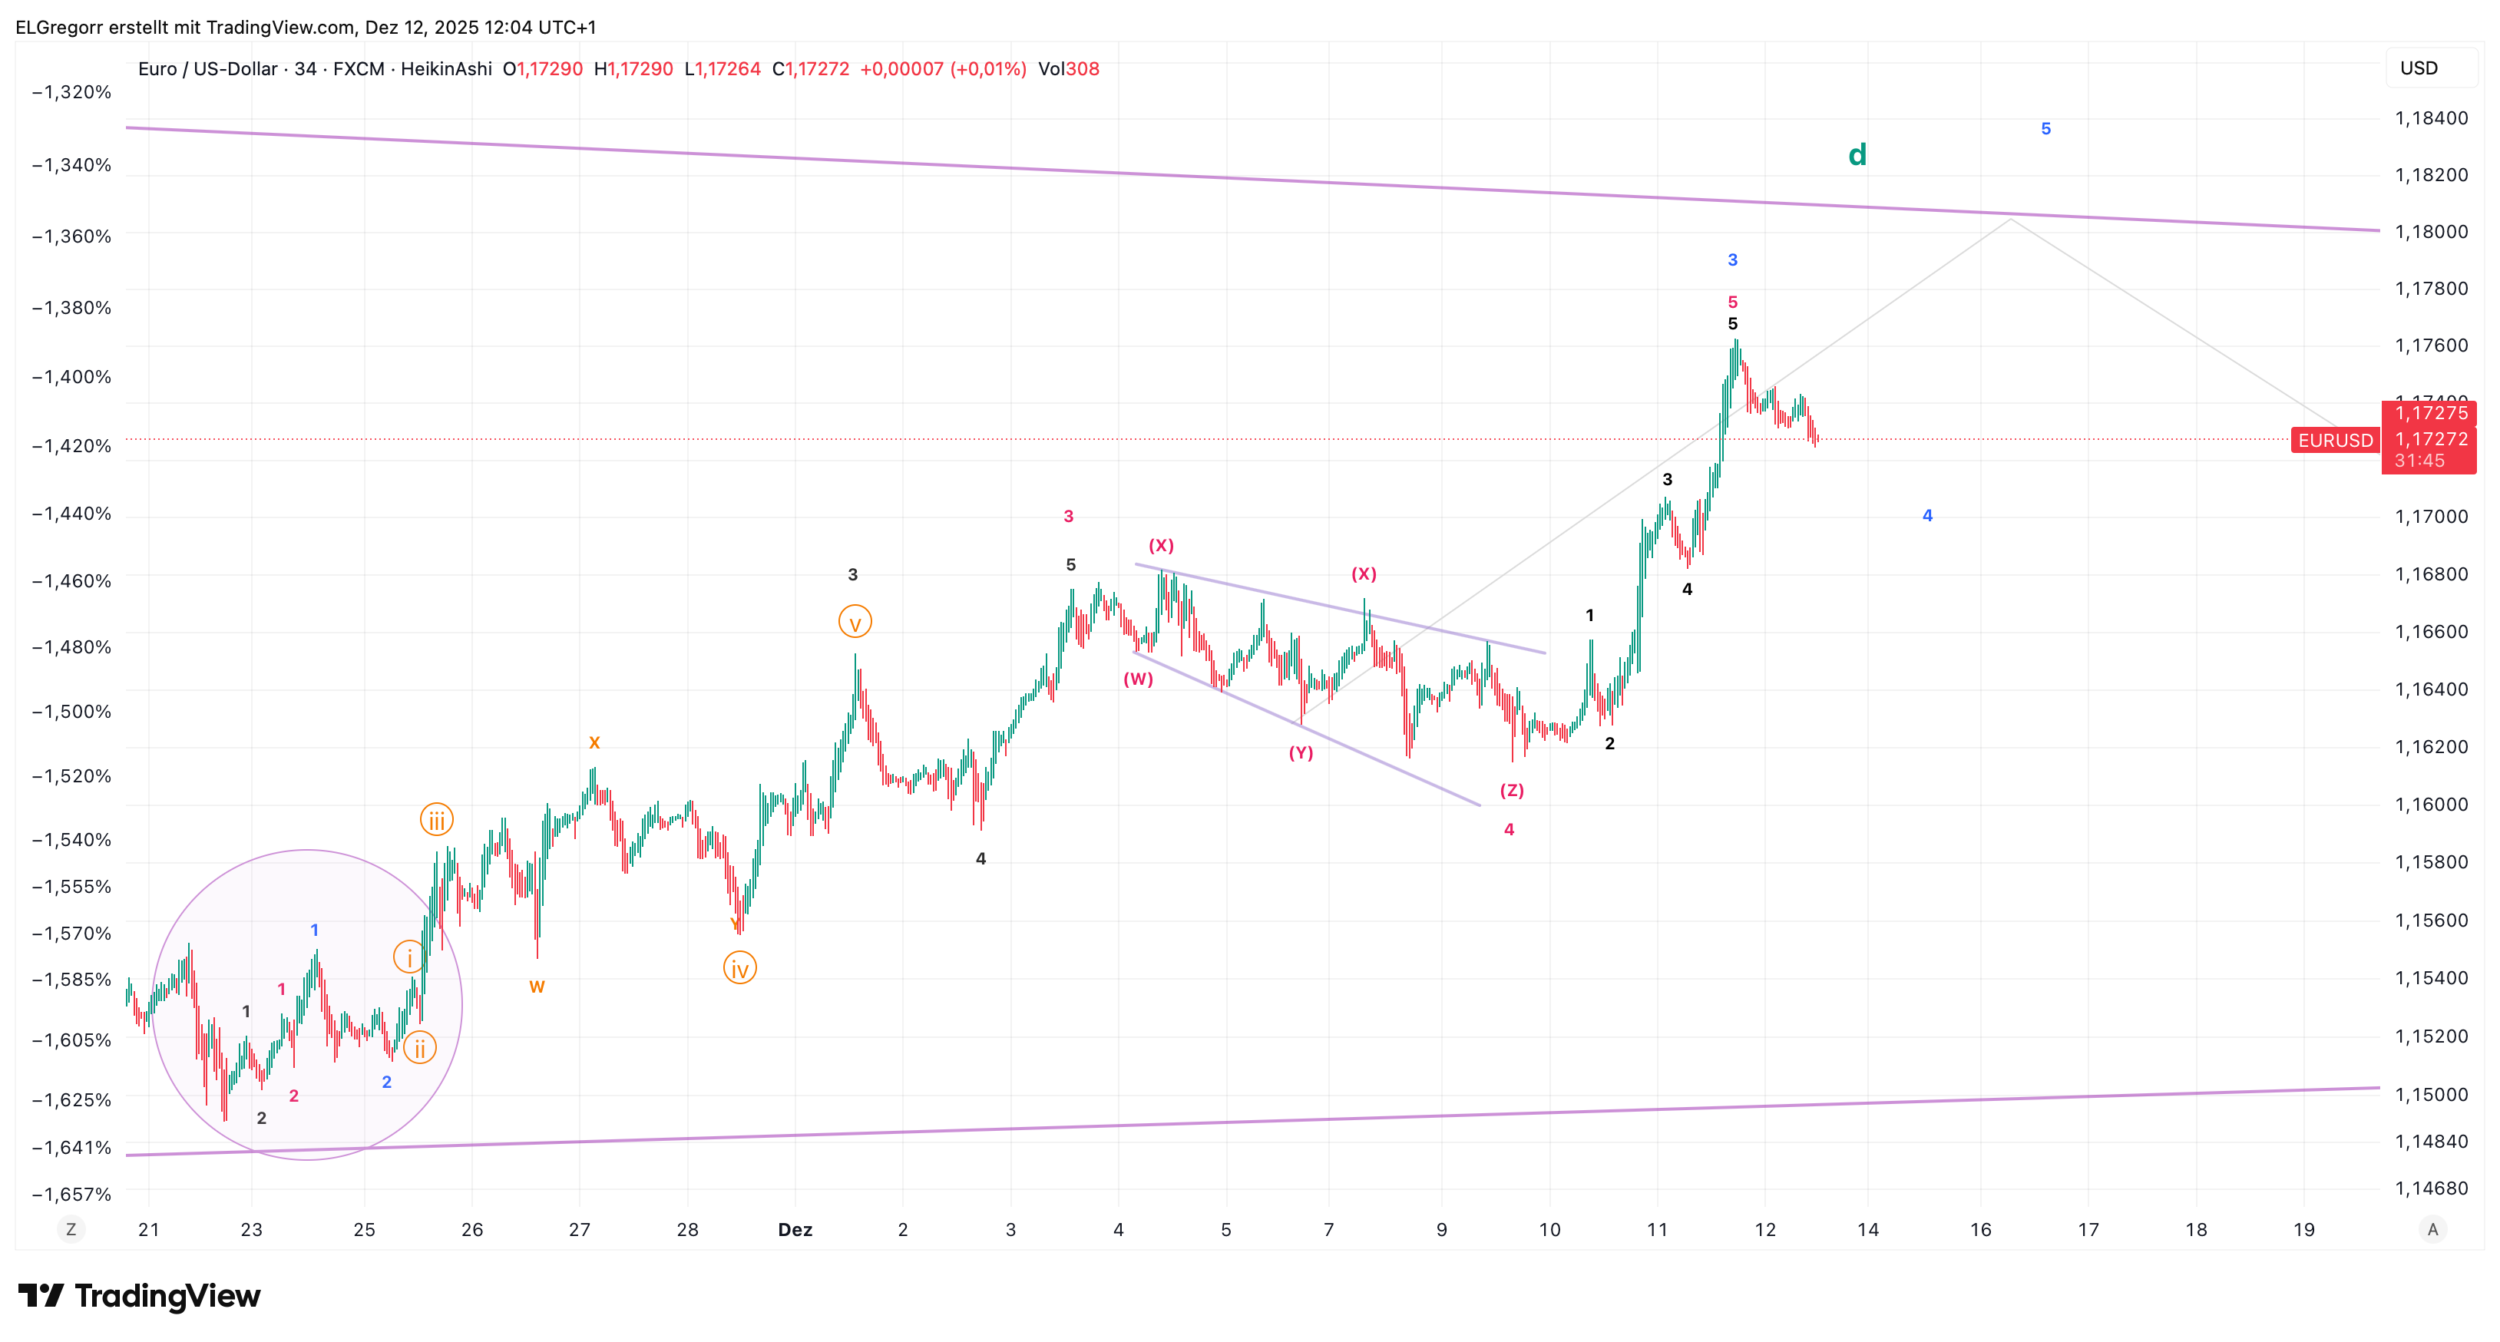Click the red EURUSD price tag
Viewport: 2500px width, 1342px height.
tap(2335, 440)
